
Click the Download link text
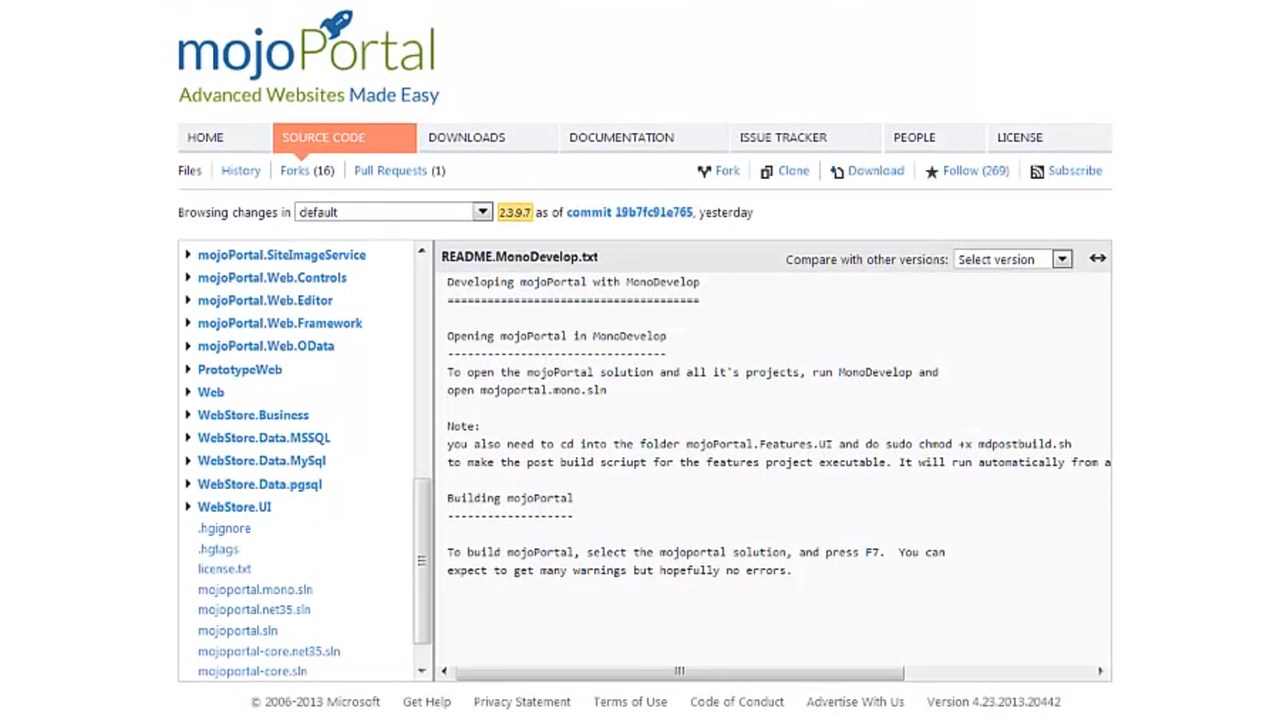876,171
